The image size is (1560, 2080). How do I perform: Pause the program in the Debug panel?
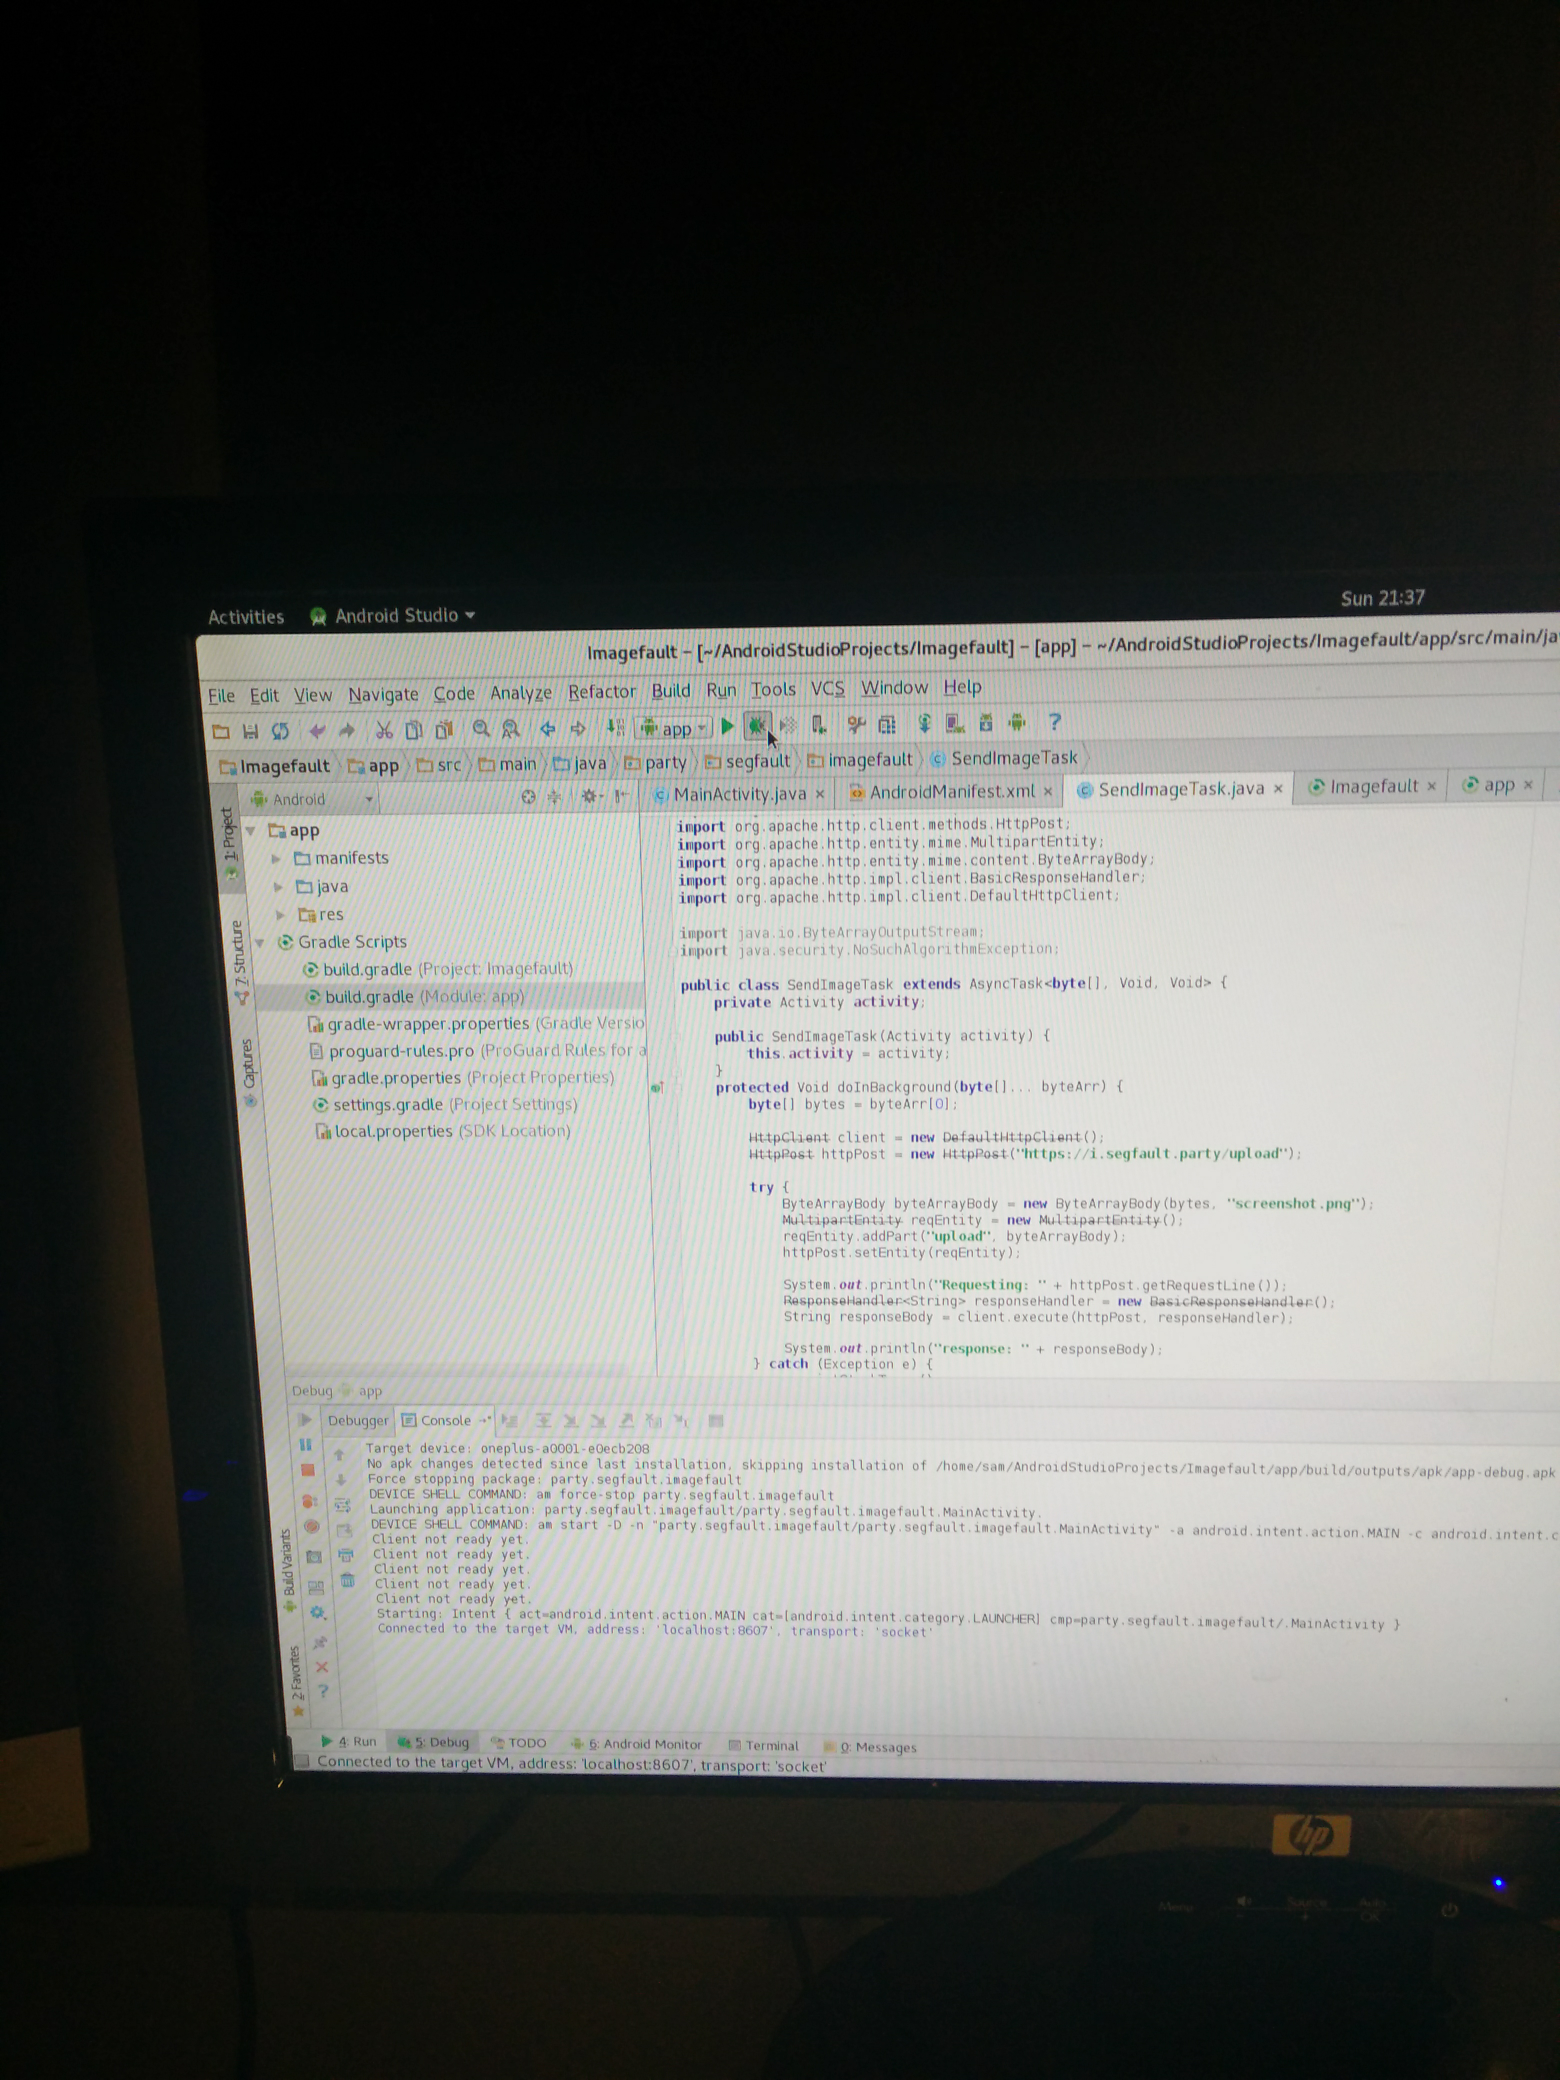[x=306, y=1445]
